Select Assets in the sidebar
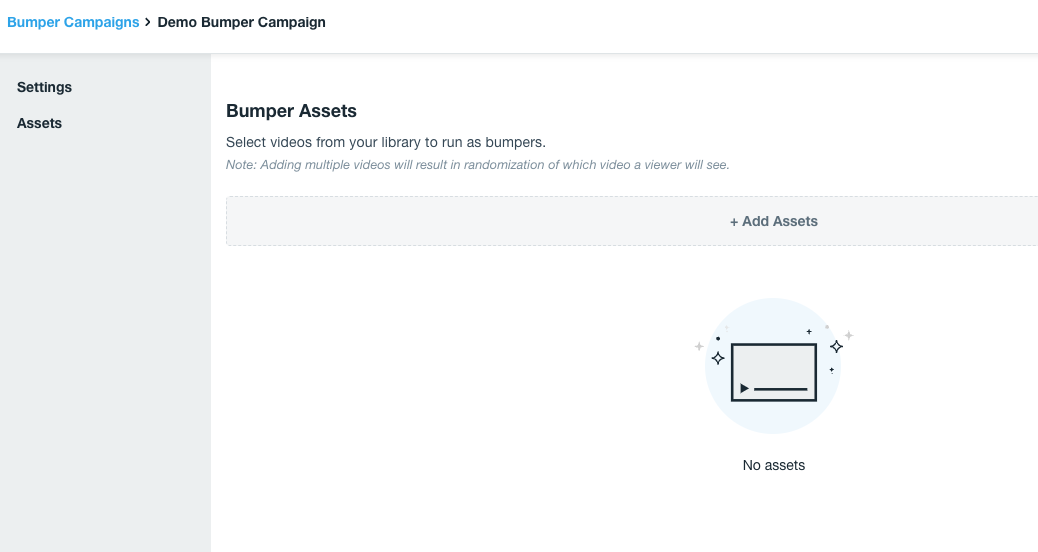Viewport: 1038px width, 552px height. click(x=39, y=123)
